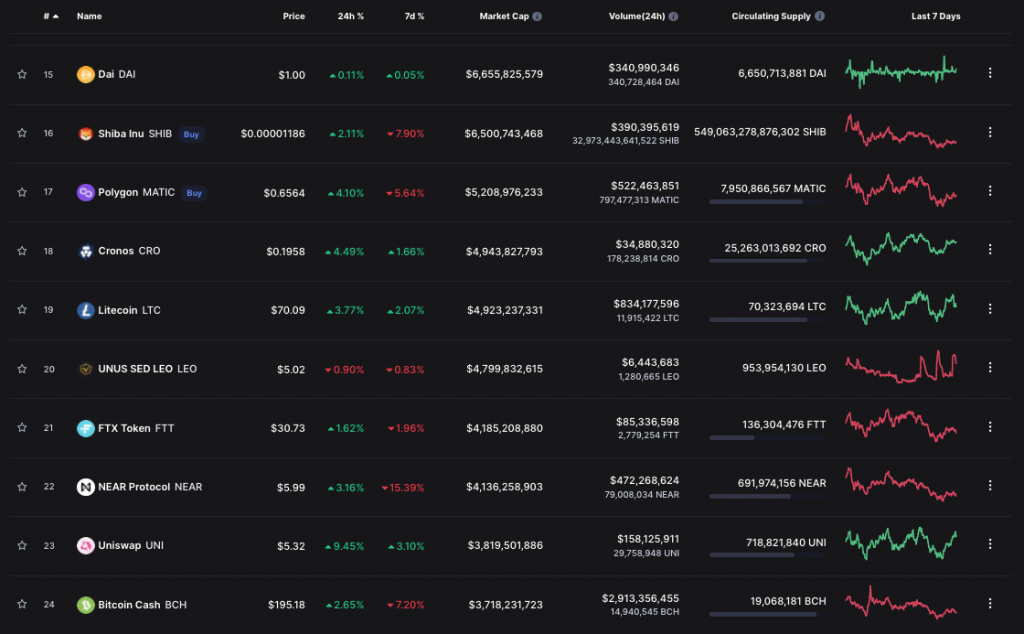Toggle the watchlist star for Cronos
1024x634 pixels.
coord(22,251)
